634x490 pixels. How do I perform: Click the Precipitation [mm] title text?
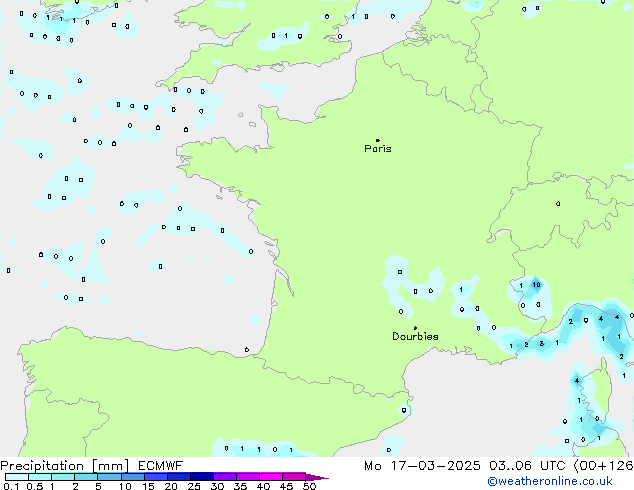point(65,466)
